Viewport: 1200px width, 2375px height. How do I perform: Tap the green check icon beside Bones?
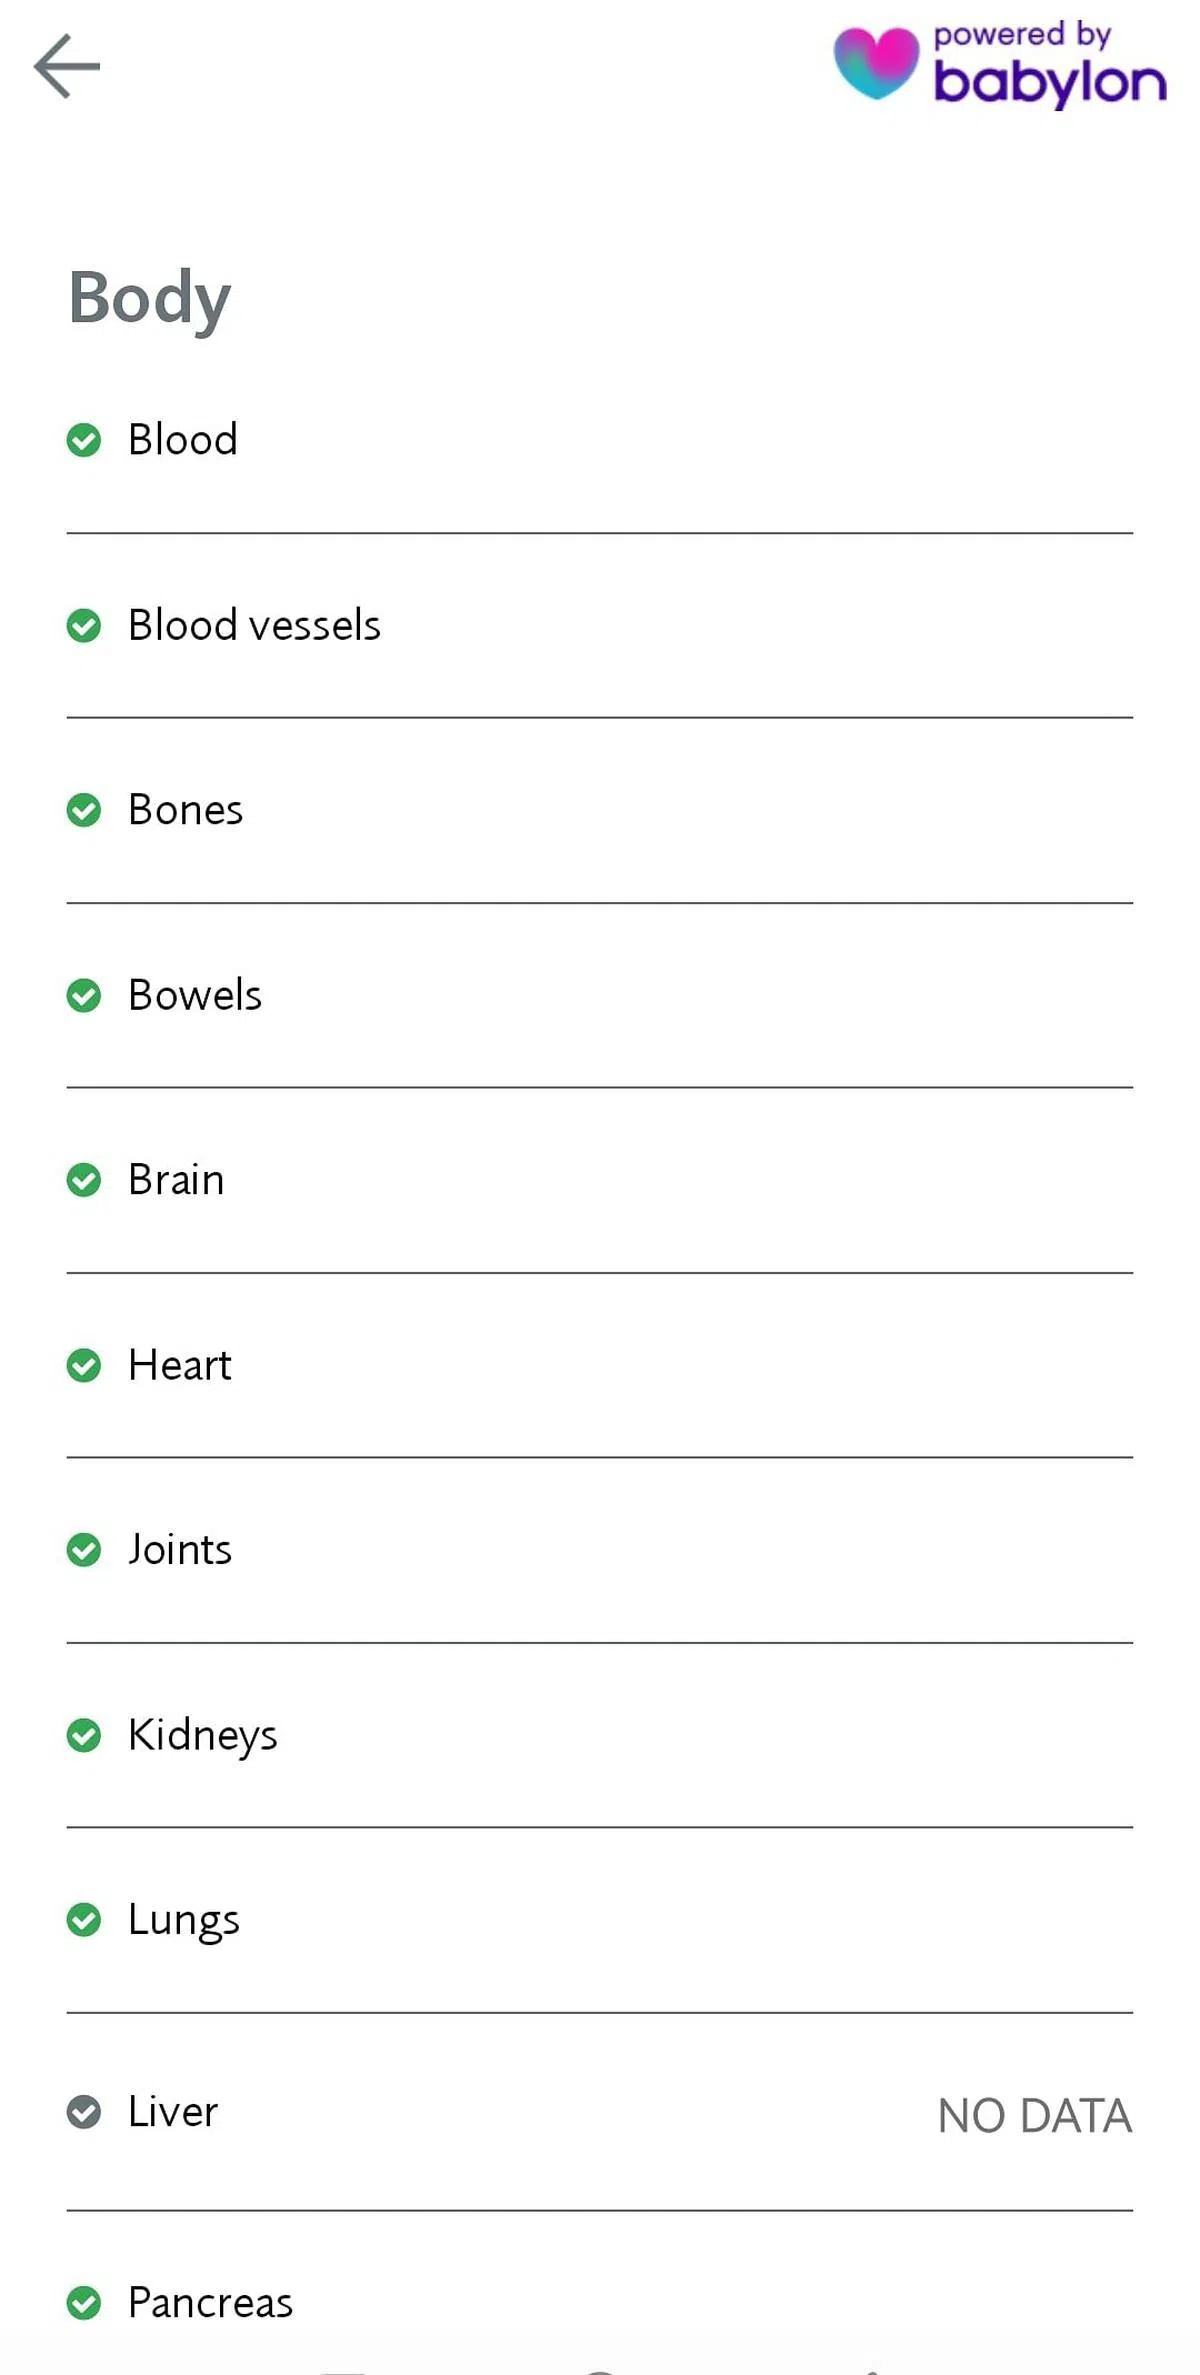[84, 810]
